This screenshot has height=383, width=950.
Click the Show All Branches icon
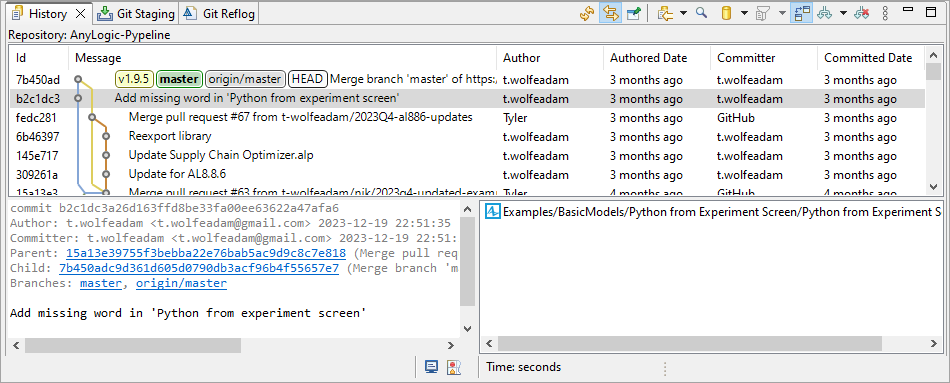click(825, 13)
